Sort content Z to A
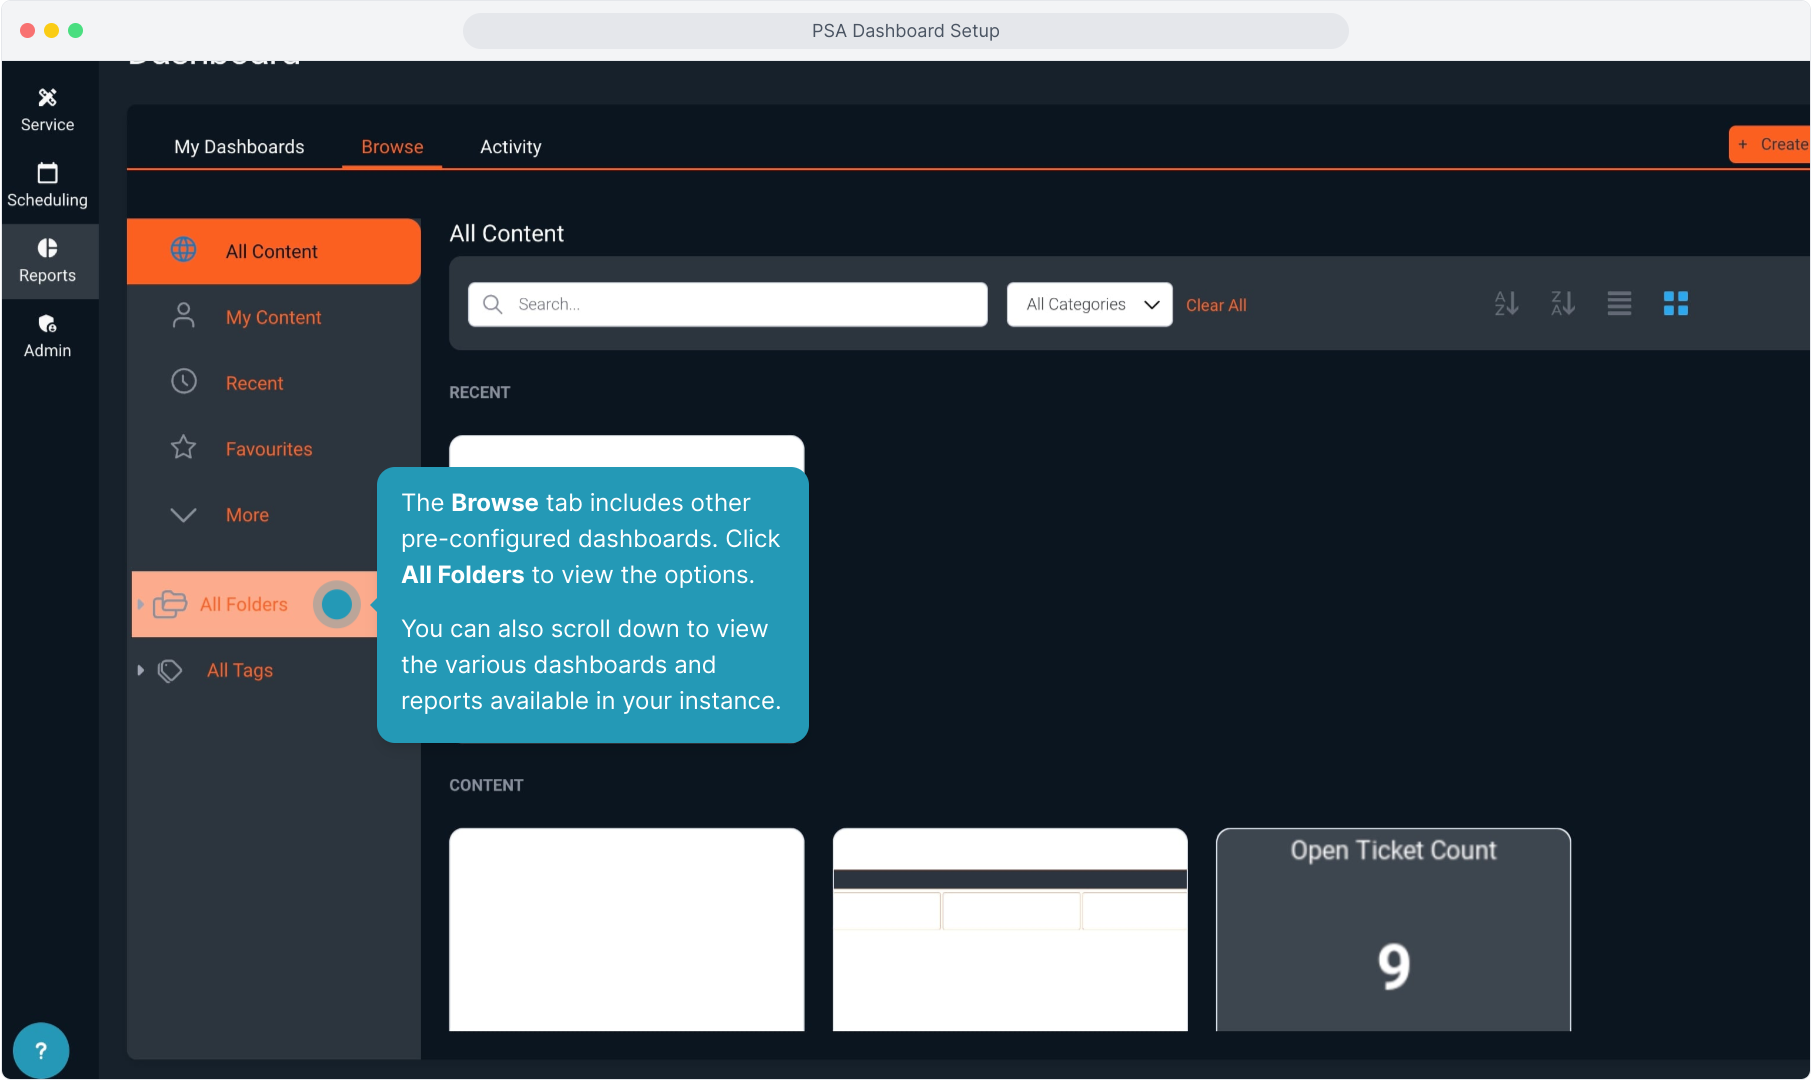The width and height of the screenshot is (1812, 1080). coord(1563,303)
